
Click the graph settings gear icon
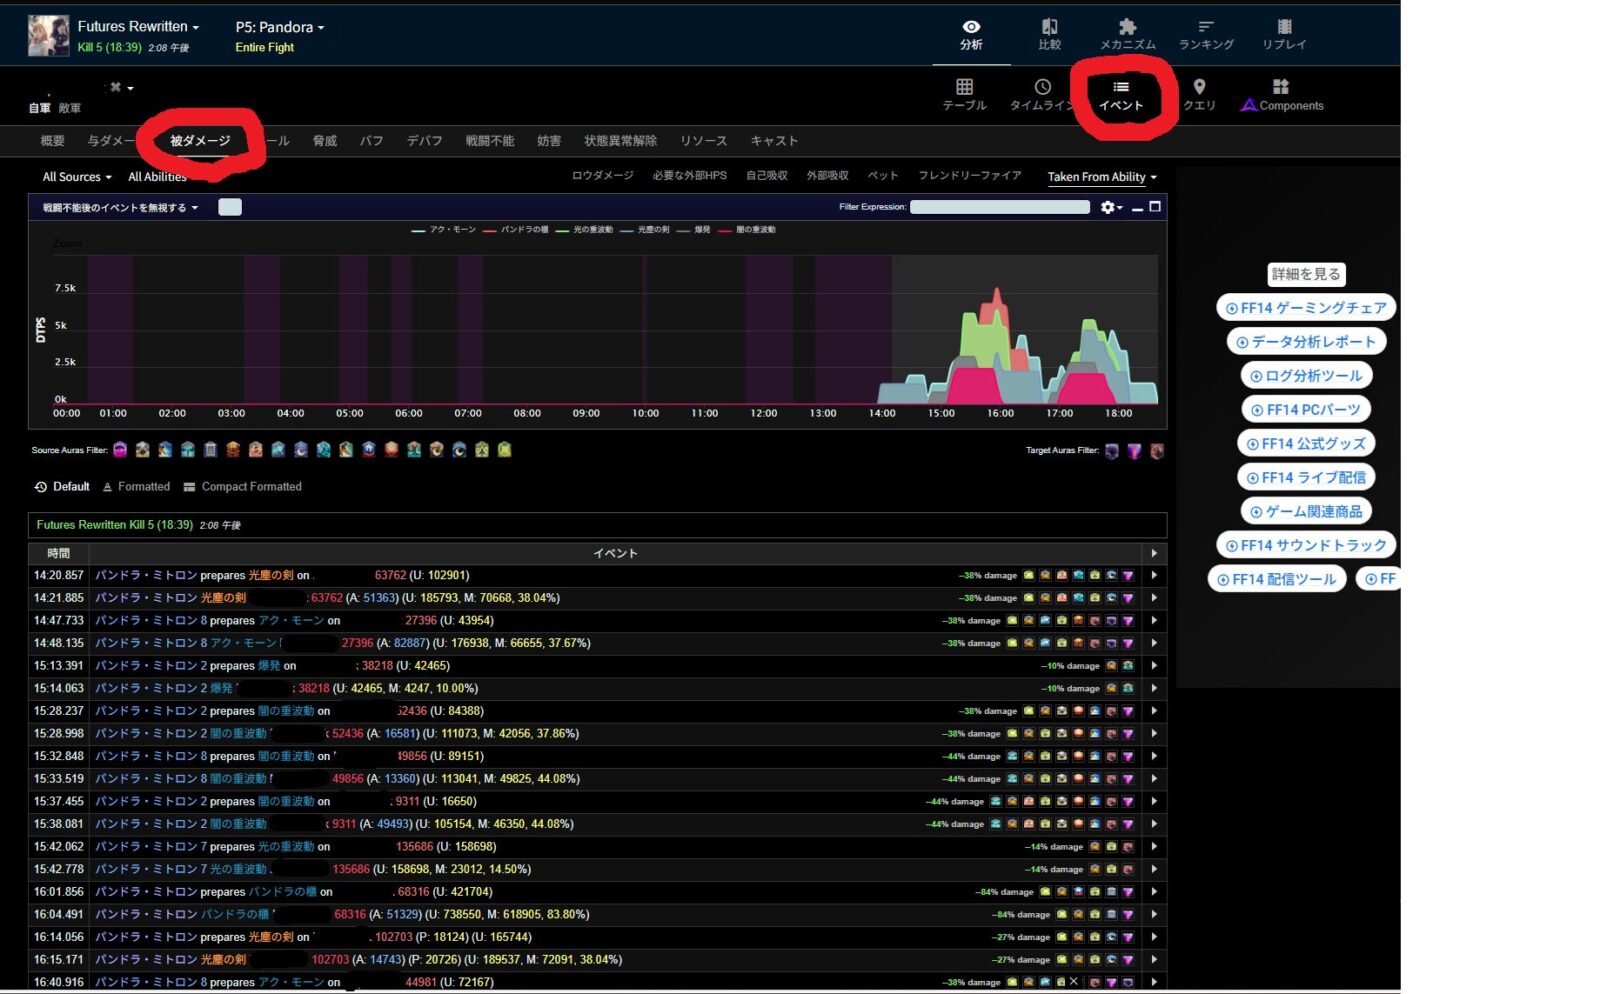[1108, 207]
